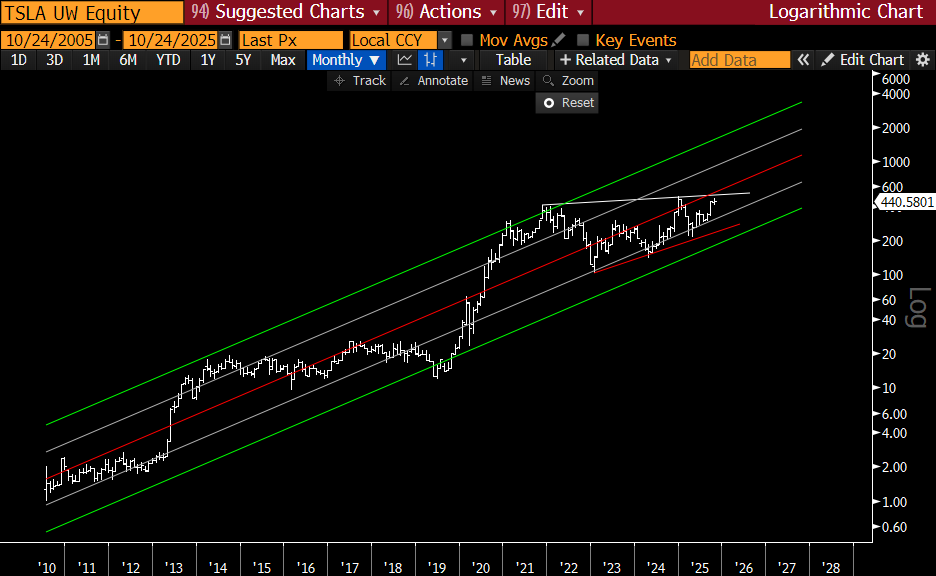Click the TSLA UW Equity security field
The image size is (936, 576).
92,13
